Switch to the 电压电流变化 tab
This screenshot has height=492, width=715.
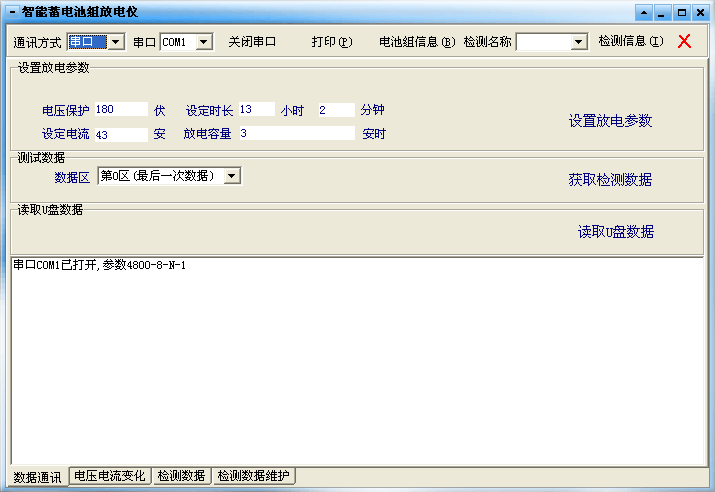[x=109, y=476]
